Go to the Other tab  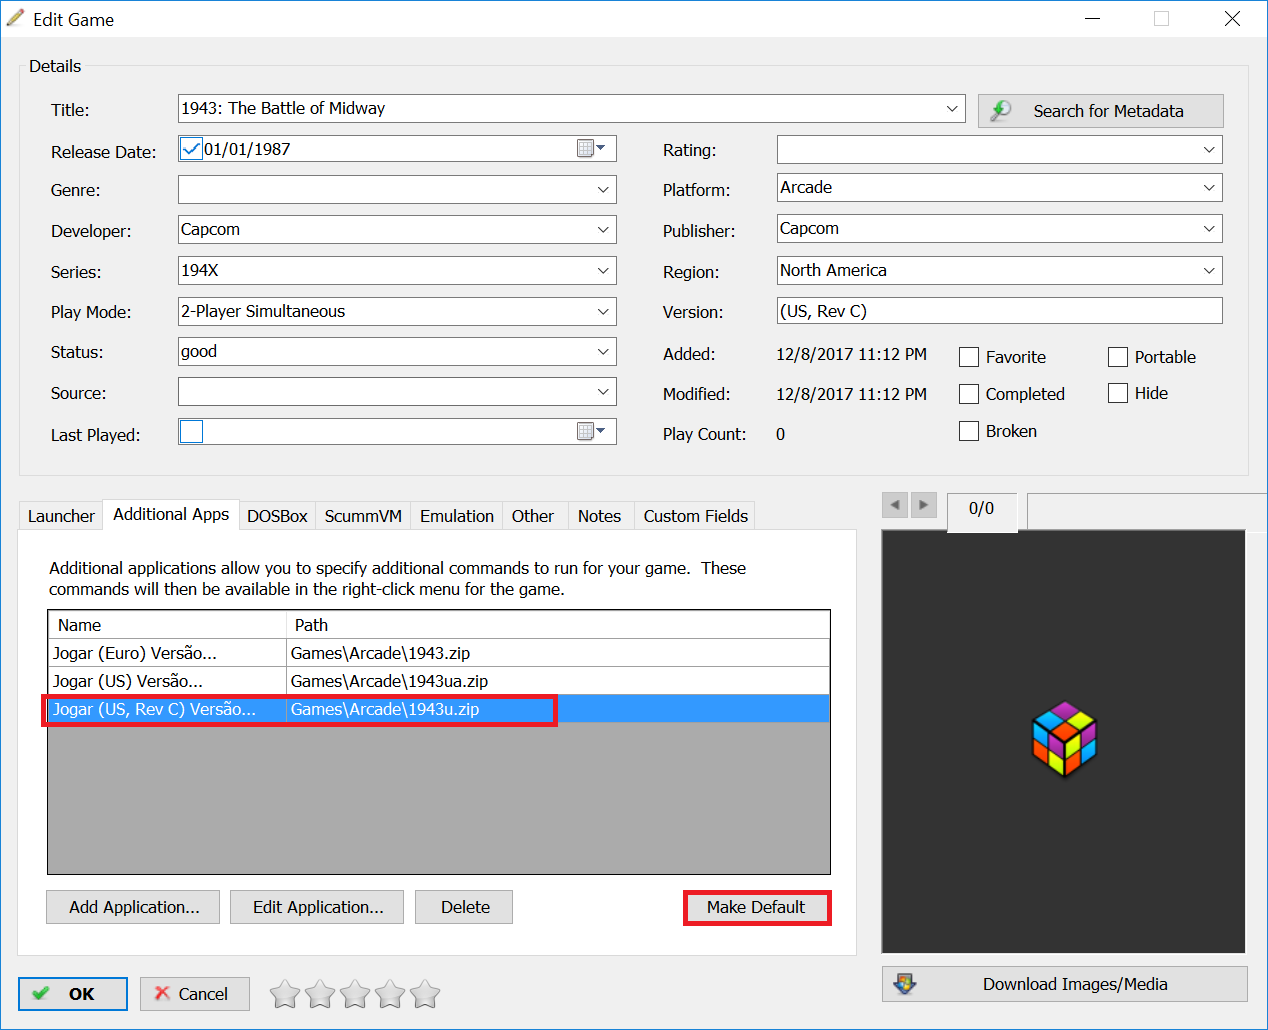pos(533,516)
